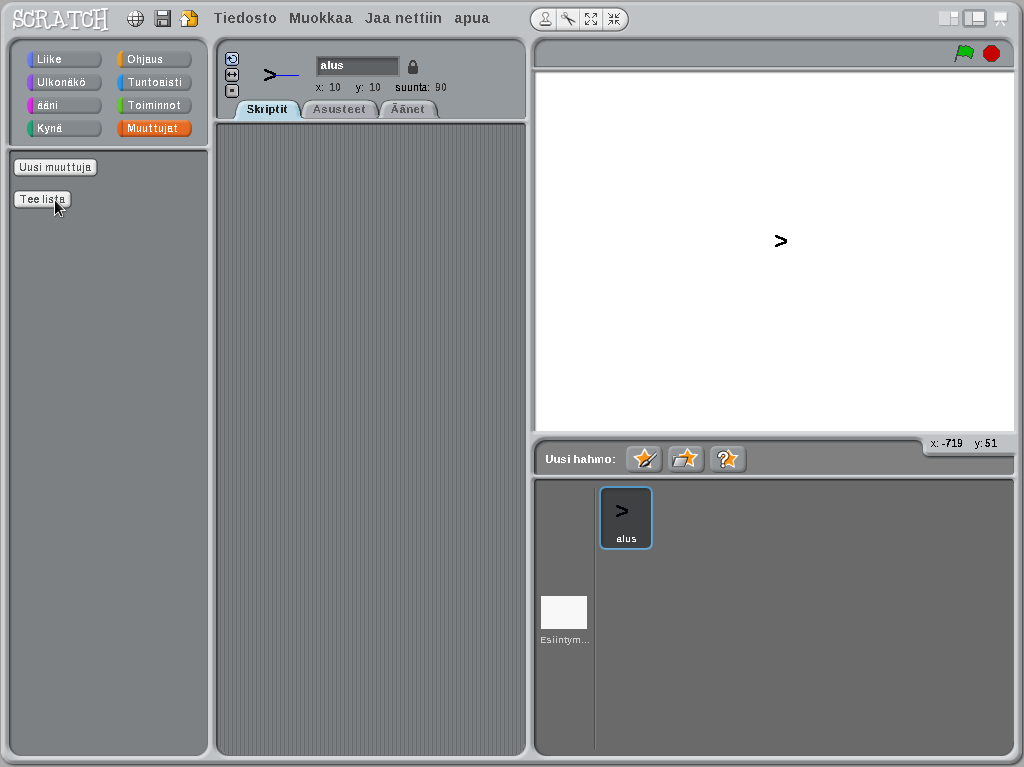Open the Tiedosto menu
Viewport: 1024px width, 767px height.
tap(245, 18)
